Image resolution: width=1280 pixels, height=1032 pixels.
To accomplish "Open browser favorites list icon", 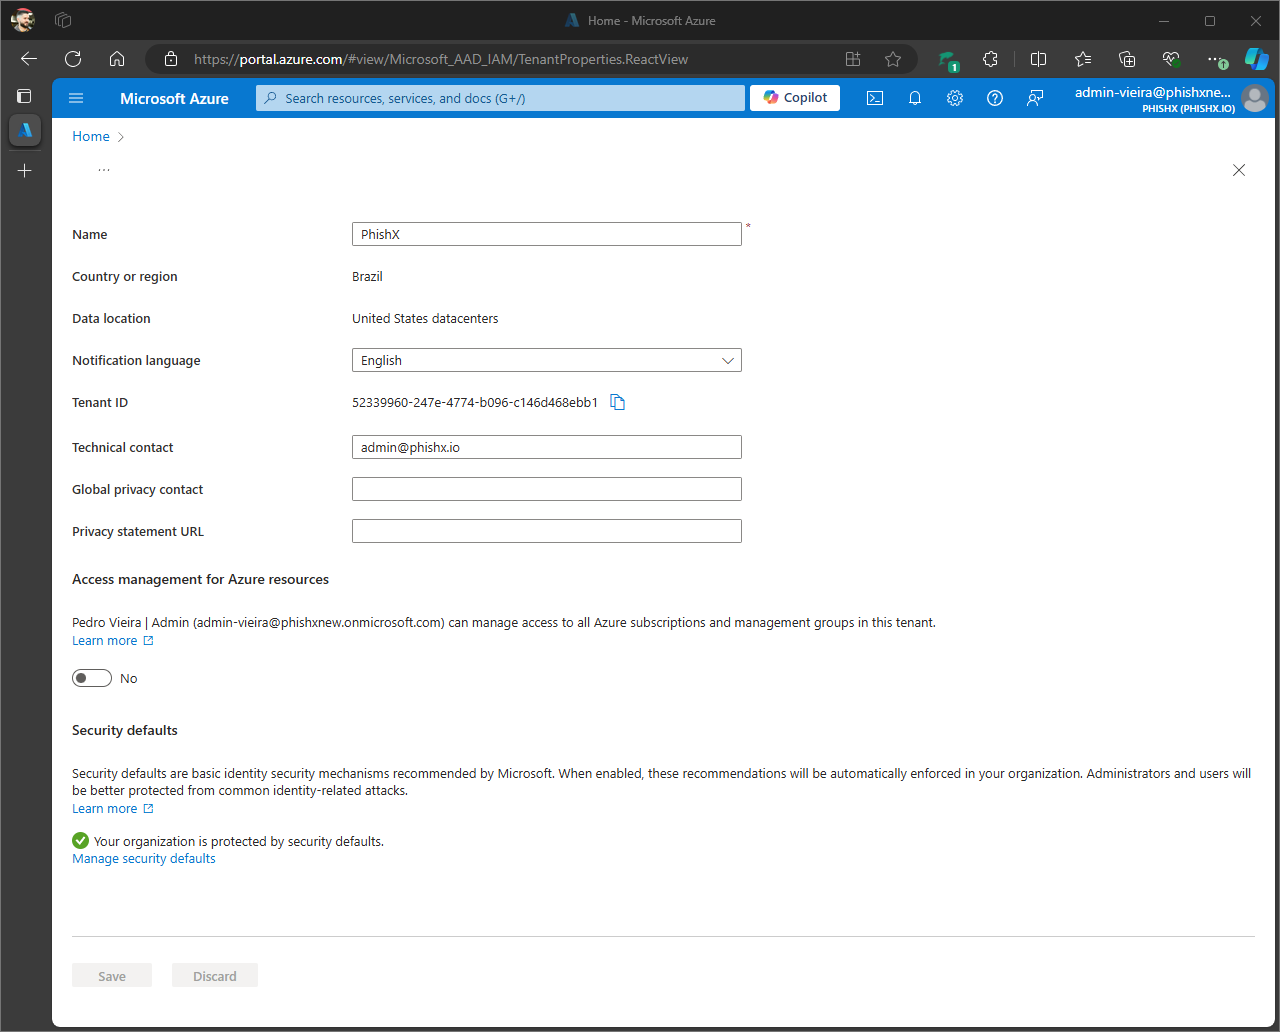I will 1083,59.
